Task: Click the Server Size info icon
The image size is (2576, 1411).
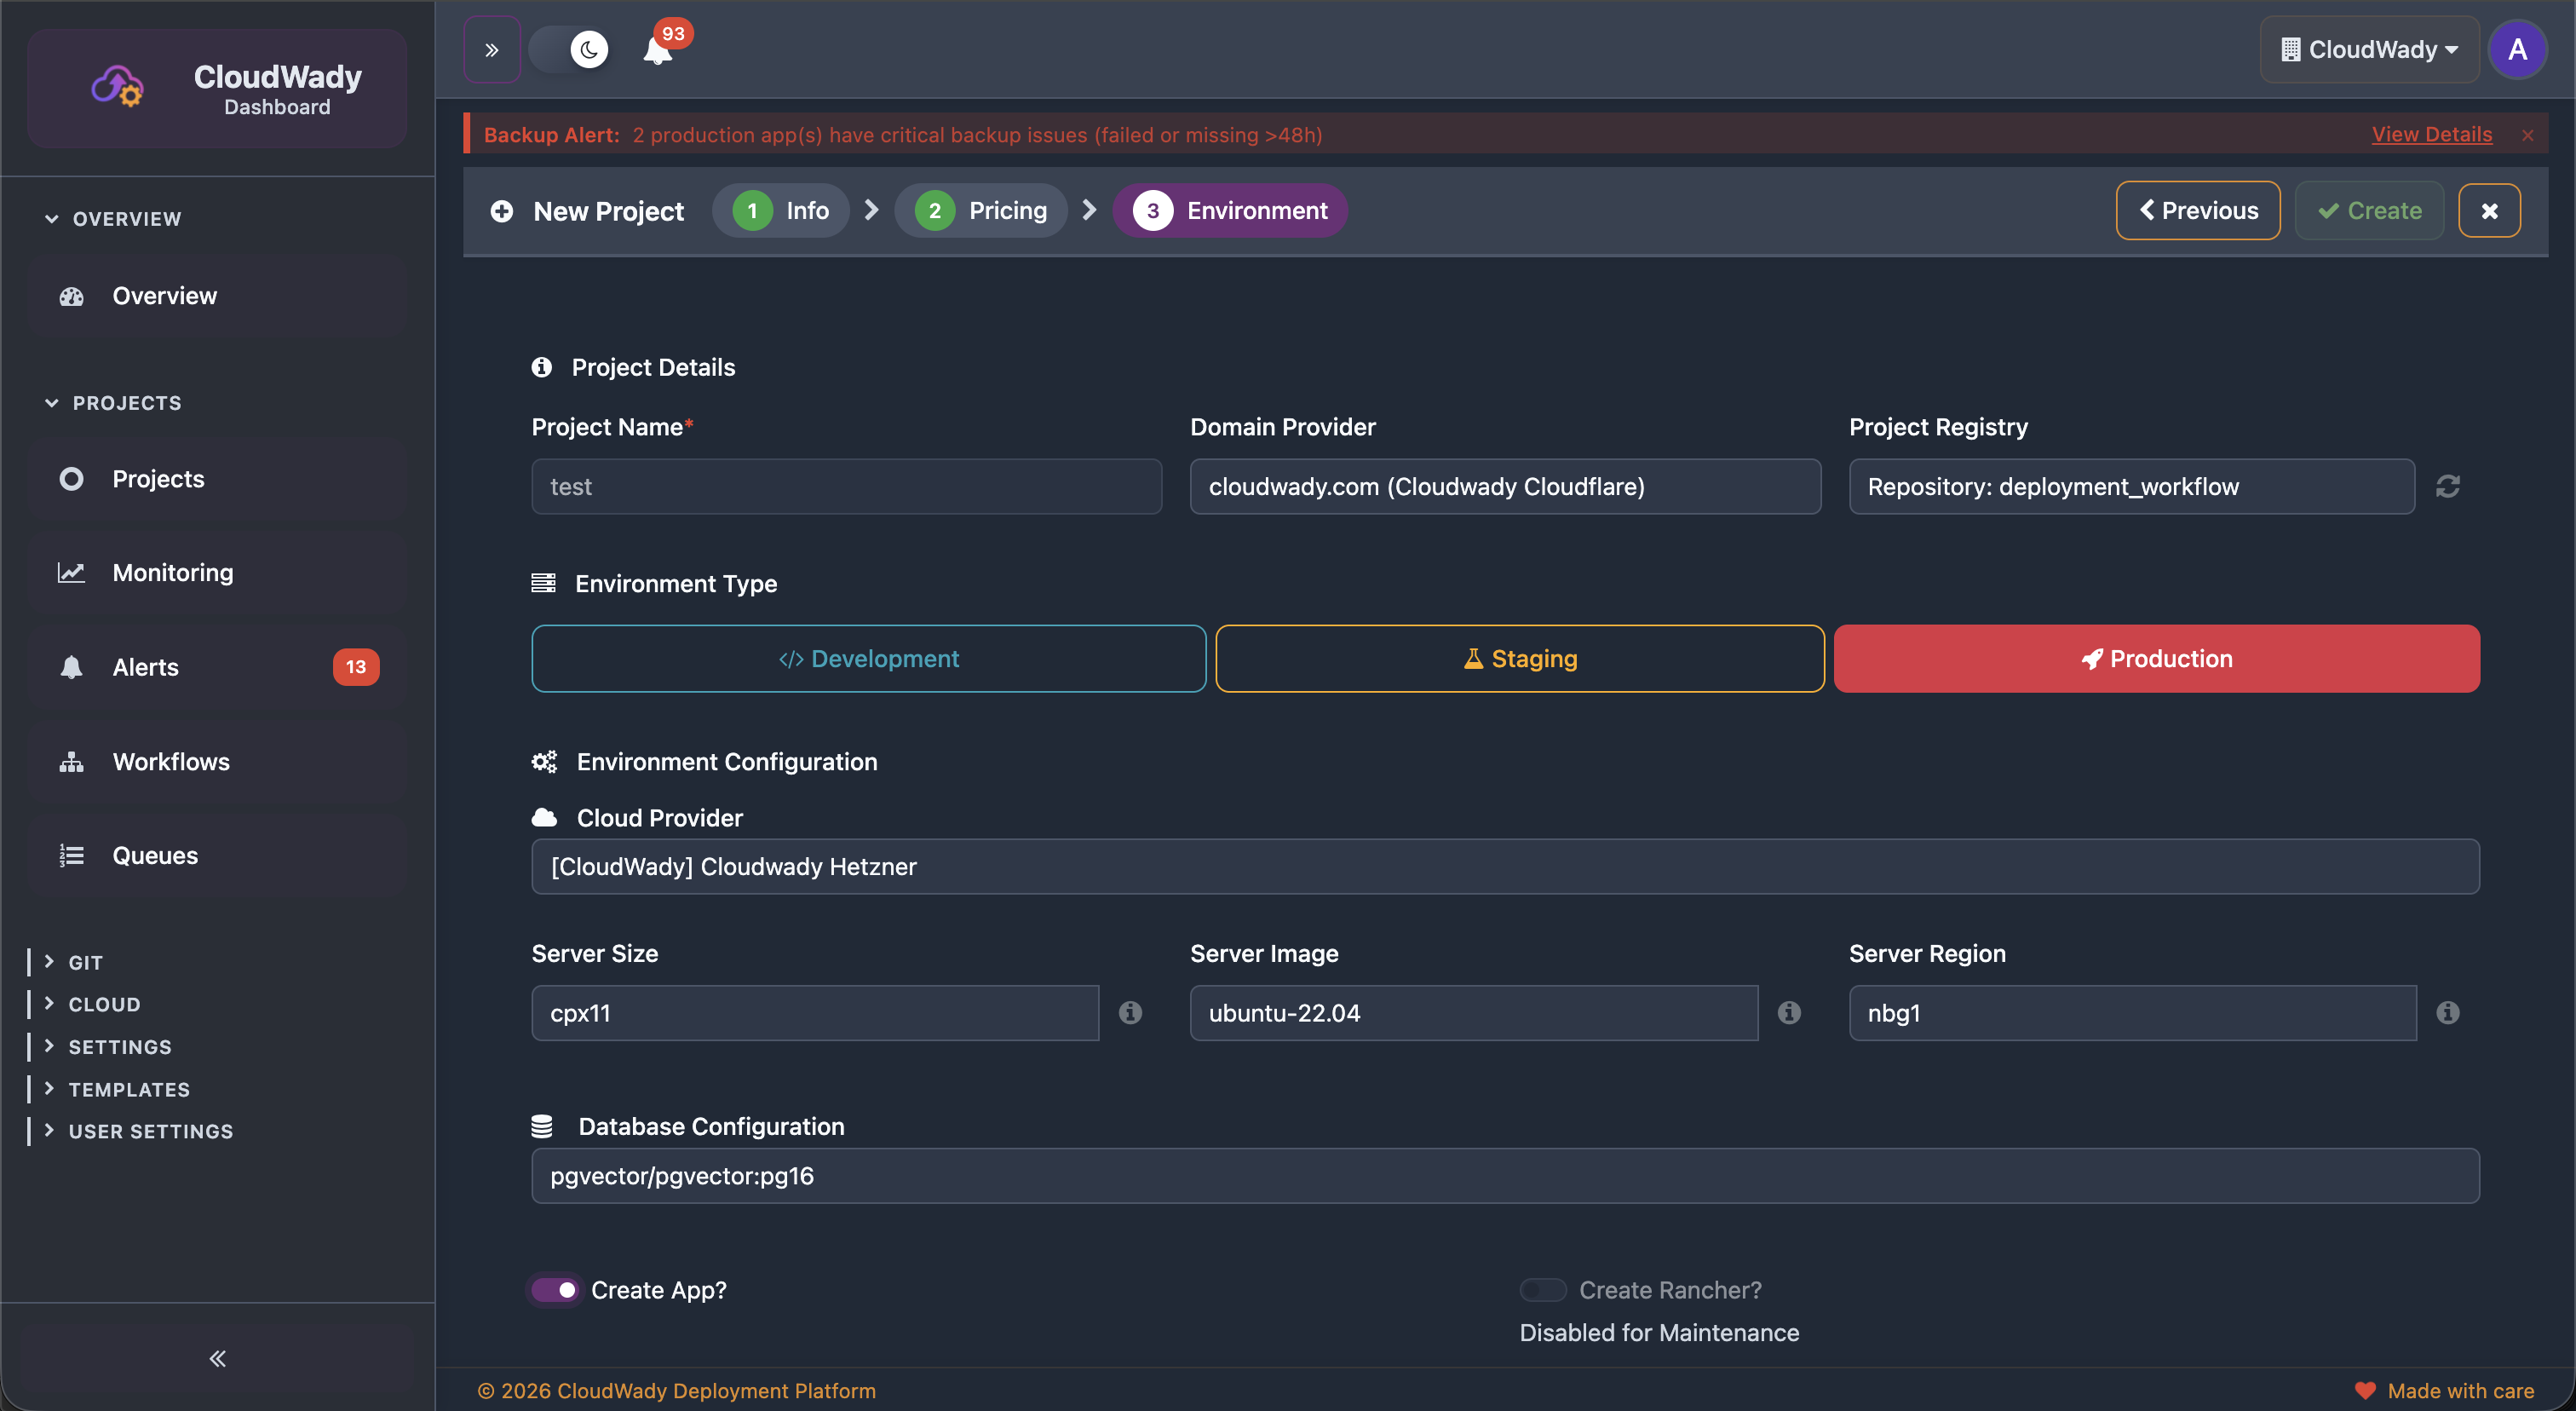Action: pyautogui.click(x=1130, y=1013)
